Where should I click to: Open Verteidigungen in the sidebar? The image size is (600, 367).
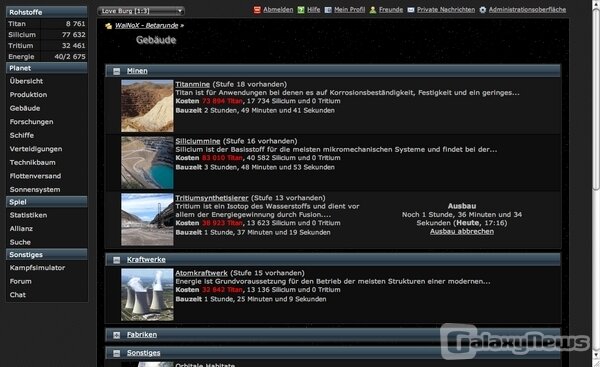coord(36,149)
